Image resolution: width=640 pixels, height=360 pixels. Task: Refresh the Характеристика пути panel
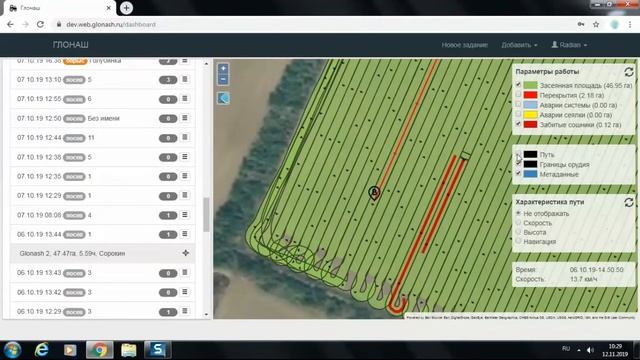tap(629, 202)
